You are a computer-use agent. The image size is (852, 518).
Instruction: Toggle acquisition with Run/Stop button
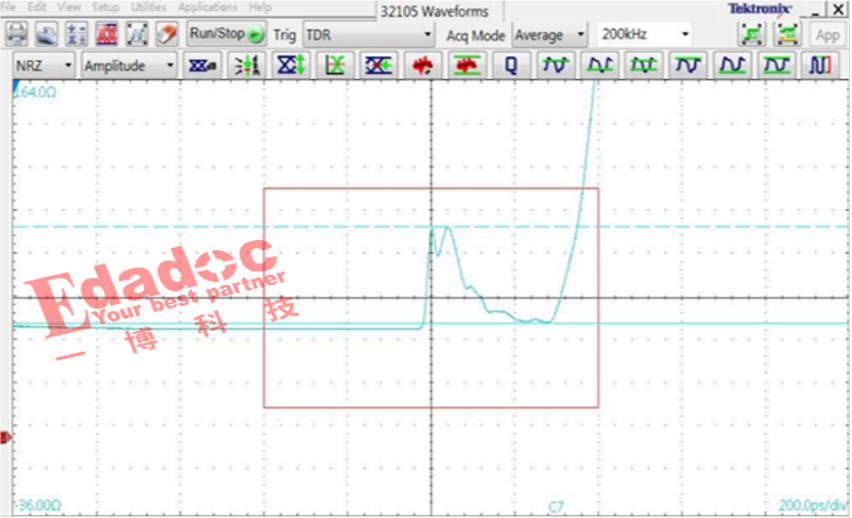[x=226, y=34]
